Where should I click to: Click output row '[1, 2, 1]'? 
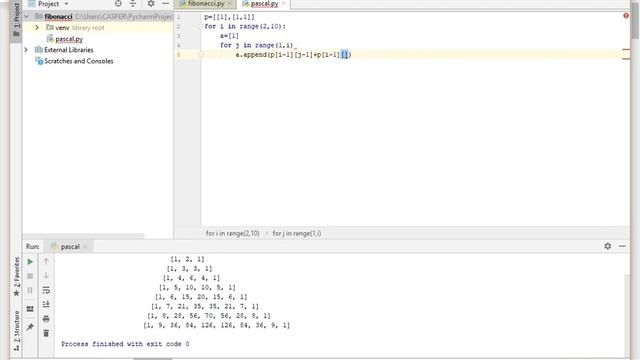pos(187,259)
